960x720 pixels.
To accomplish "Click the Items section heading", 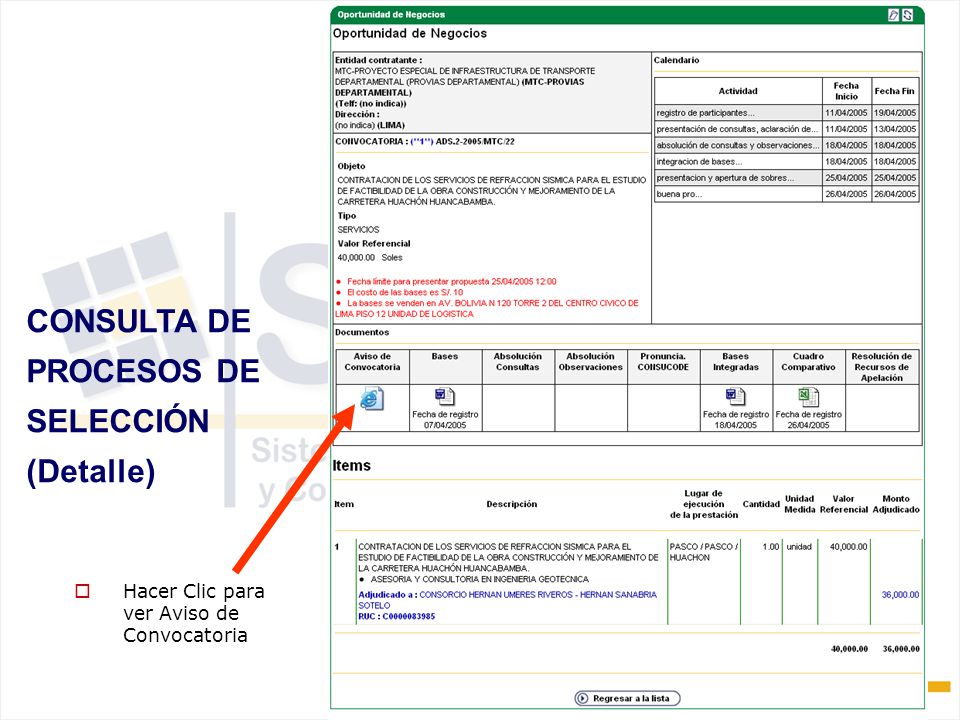I will pos(351,465).
